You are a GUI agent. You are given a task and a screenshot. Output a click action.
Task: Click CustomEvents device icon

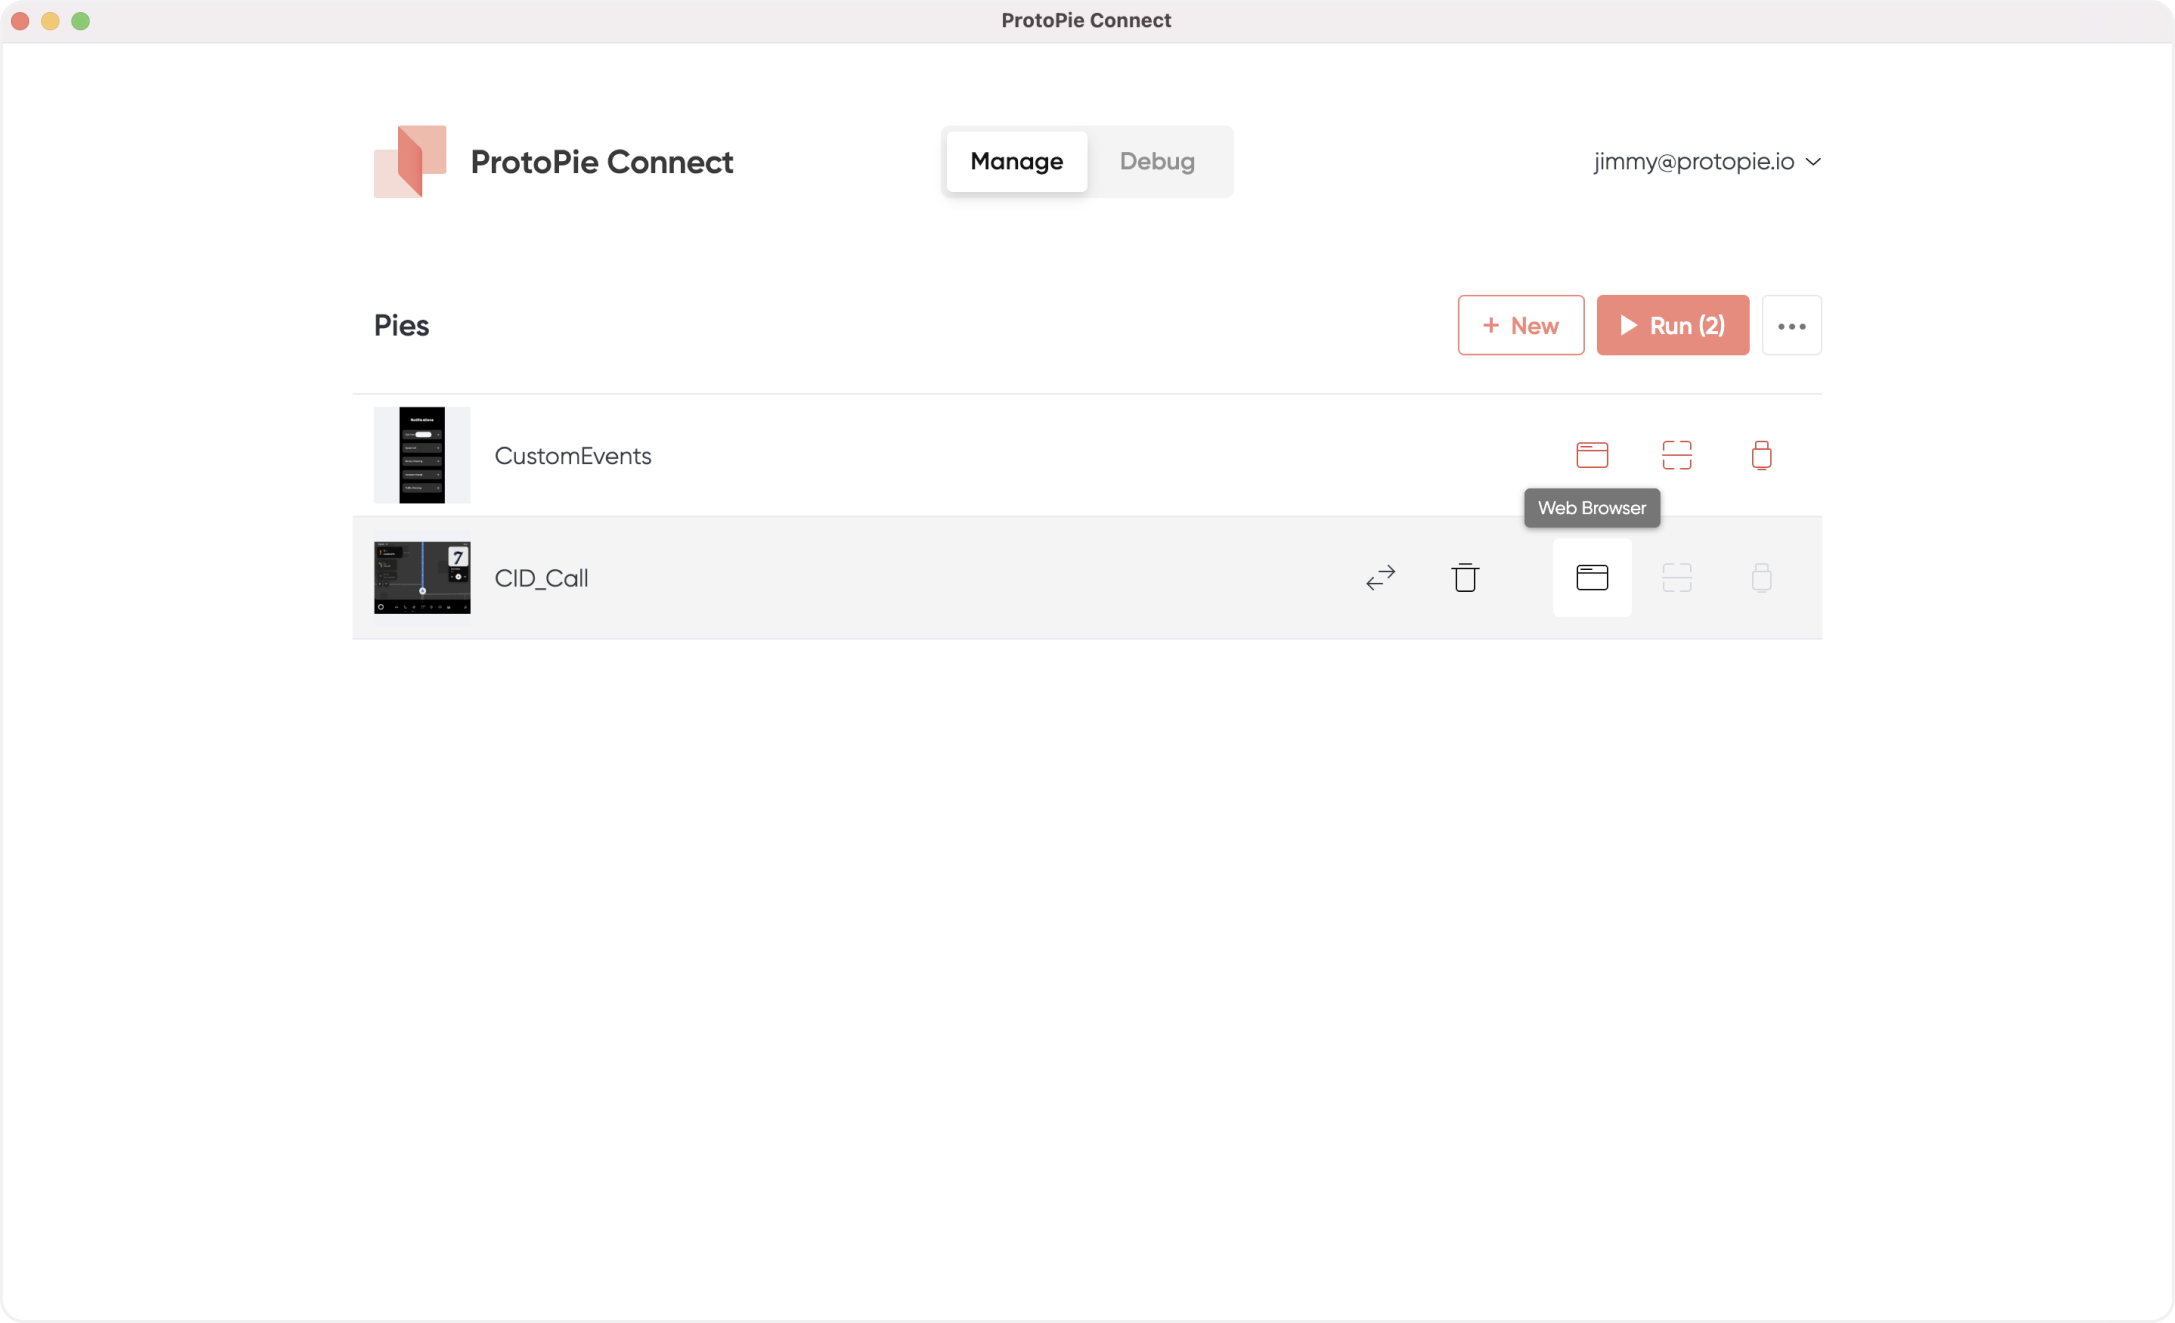1761,455
